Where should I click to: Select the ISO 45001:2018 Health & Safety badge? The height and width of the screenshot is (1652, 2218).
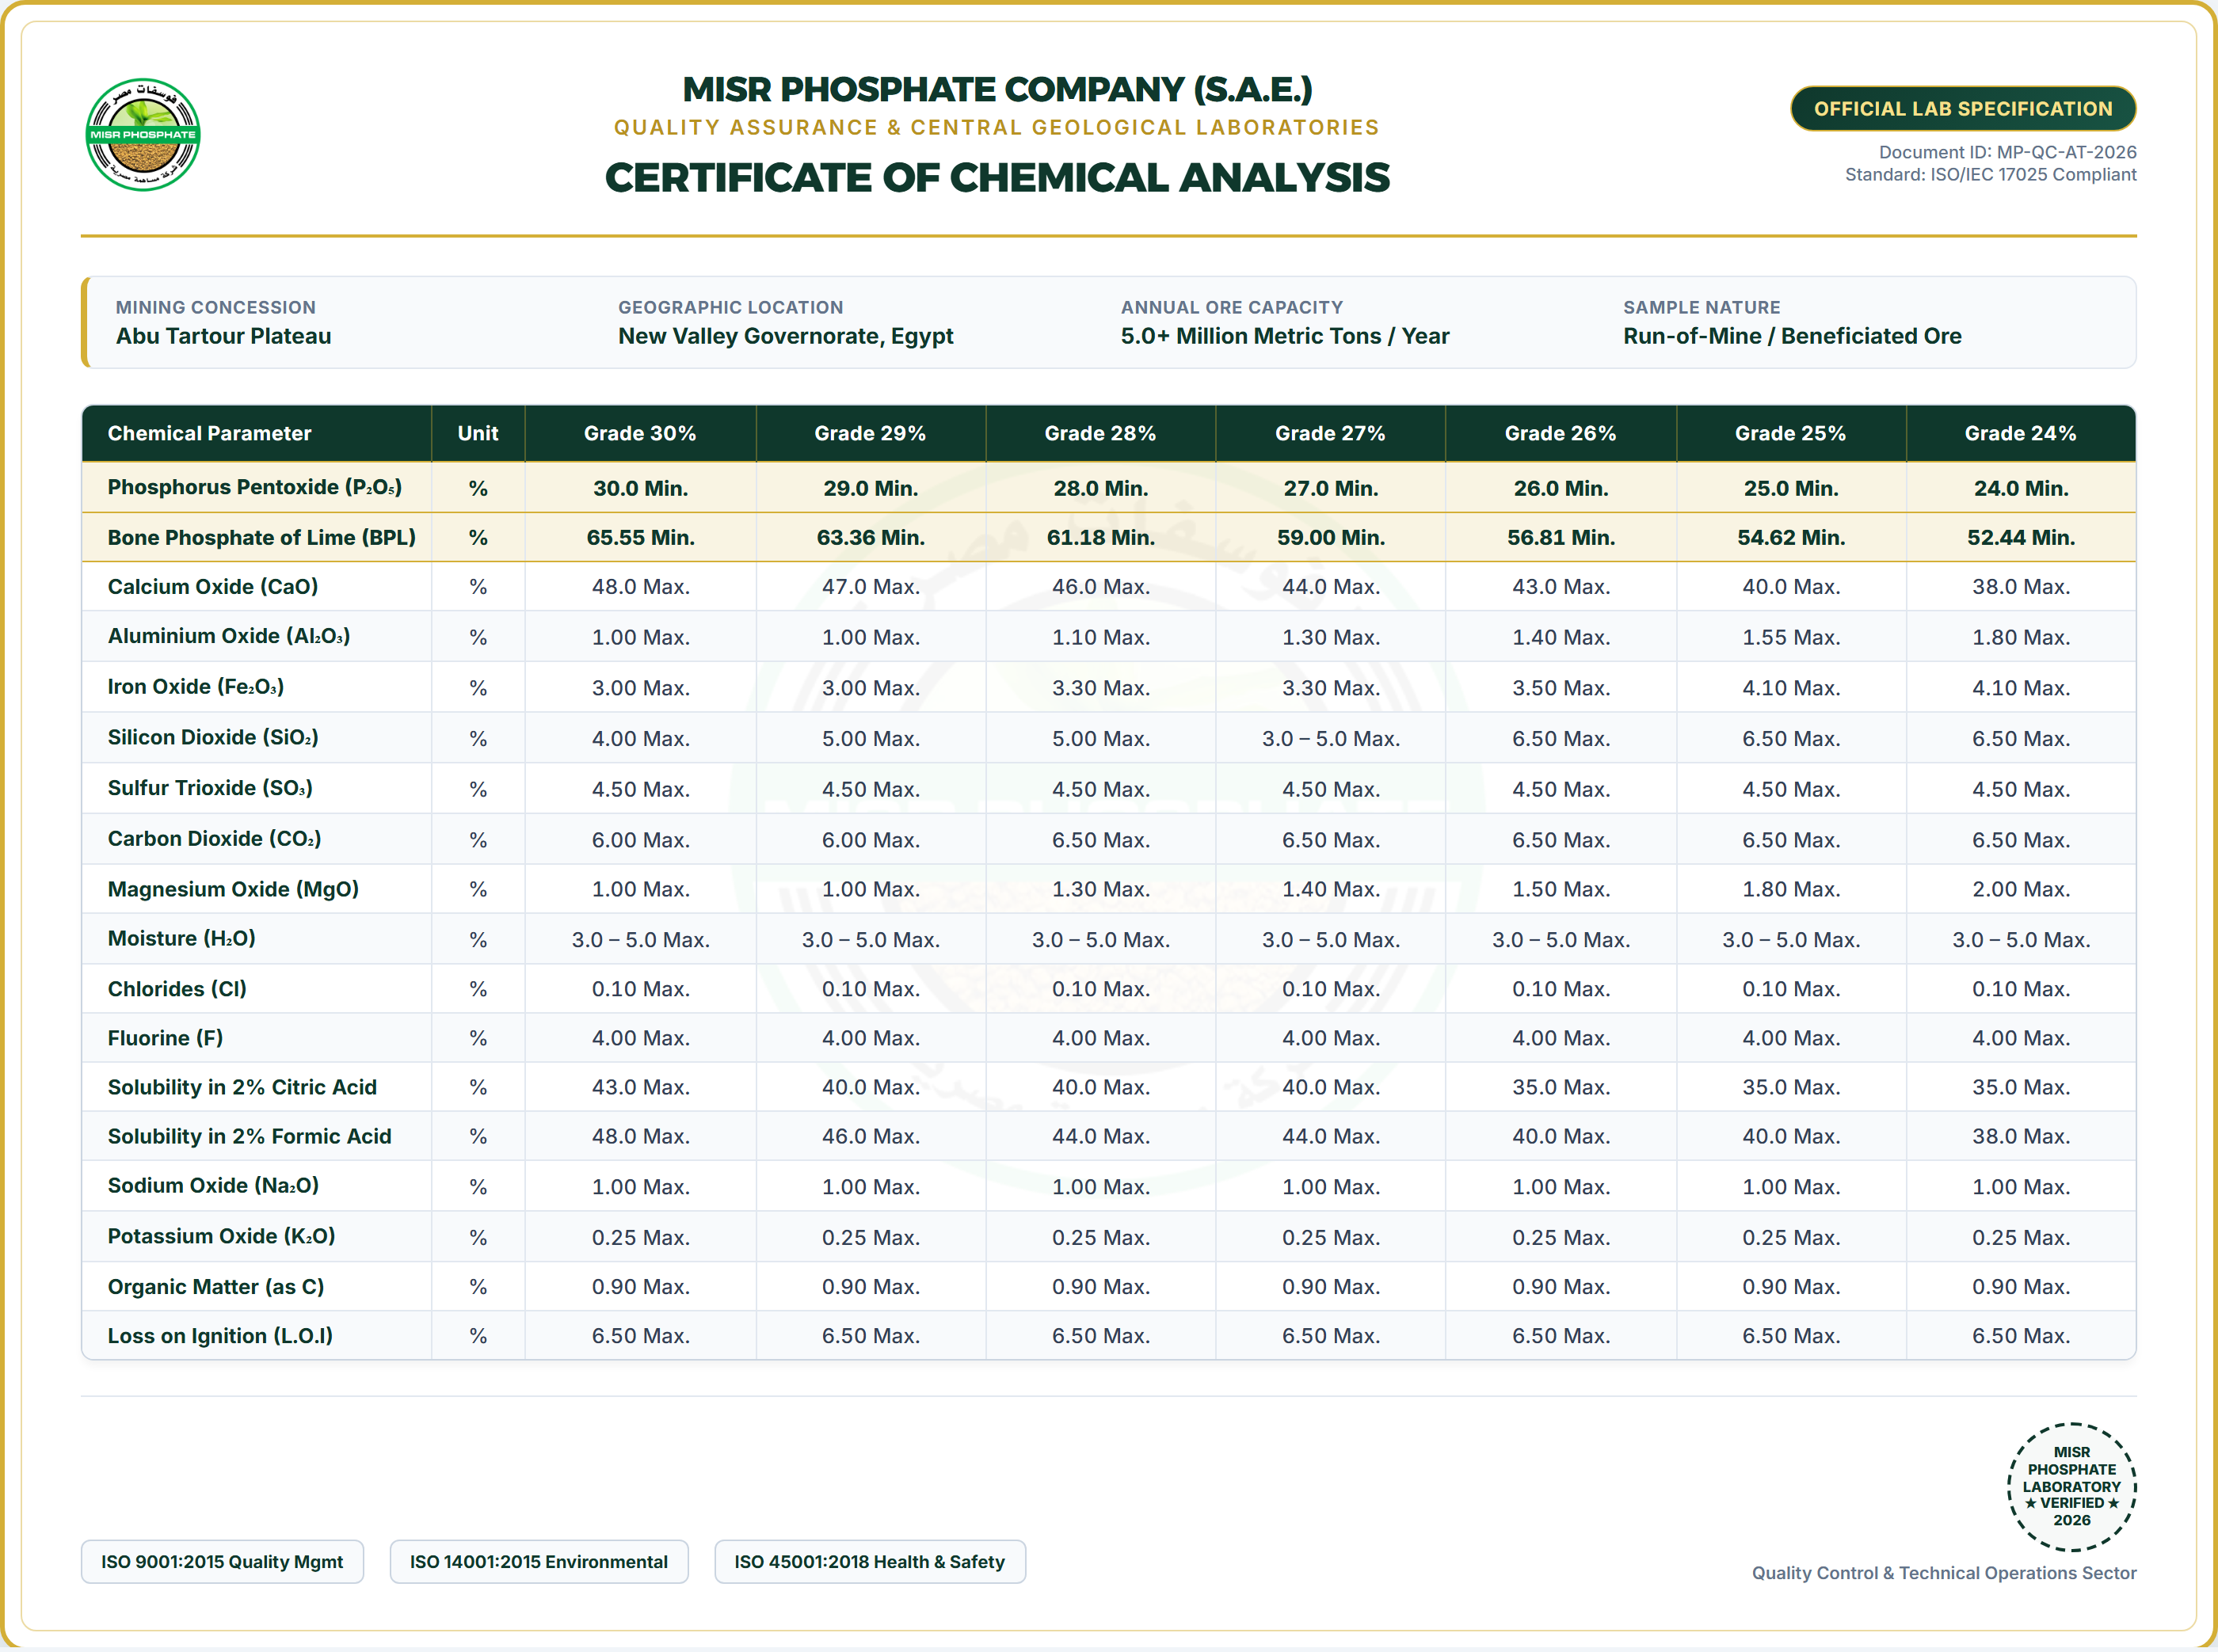tap(869, 1561)
